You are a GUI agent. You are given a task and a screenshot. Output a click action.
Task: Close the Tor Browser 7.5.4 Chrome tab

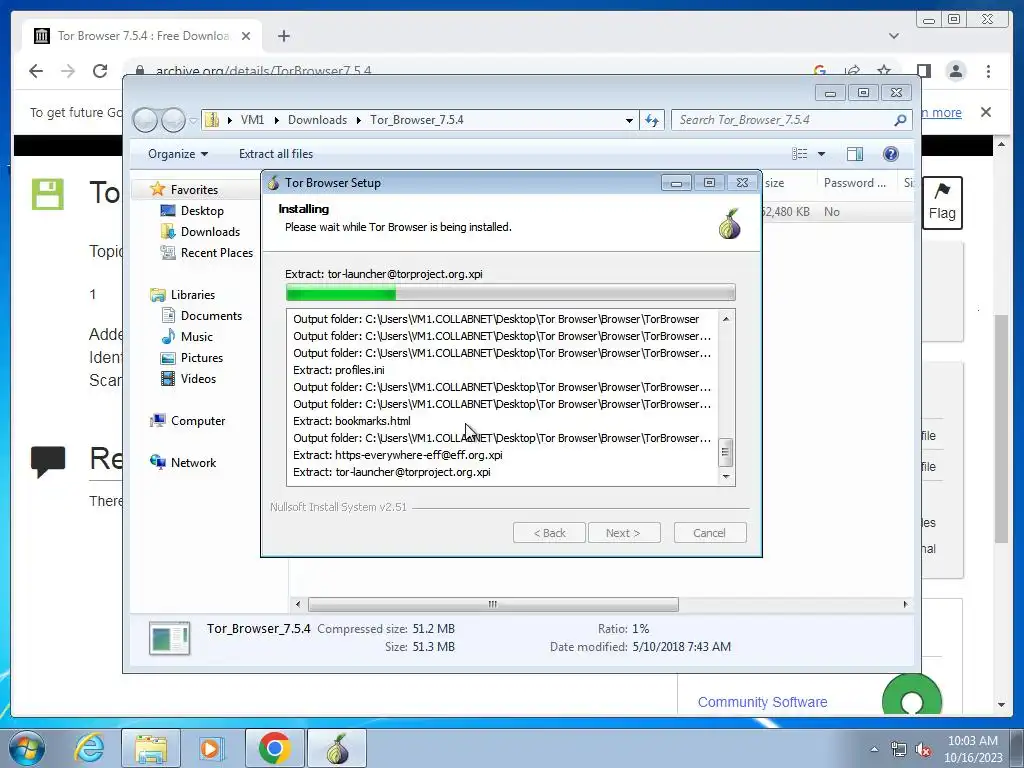point(246,36)
